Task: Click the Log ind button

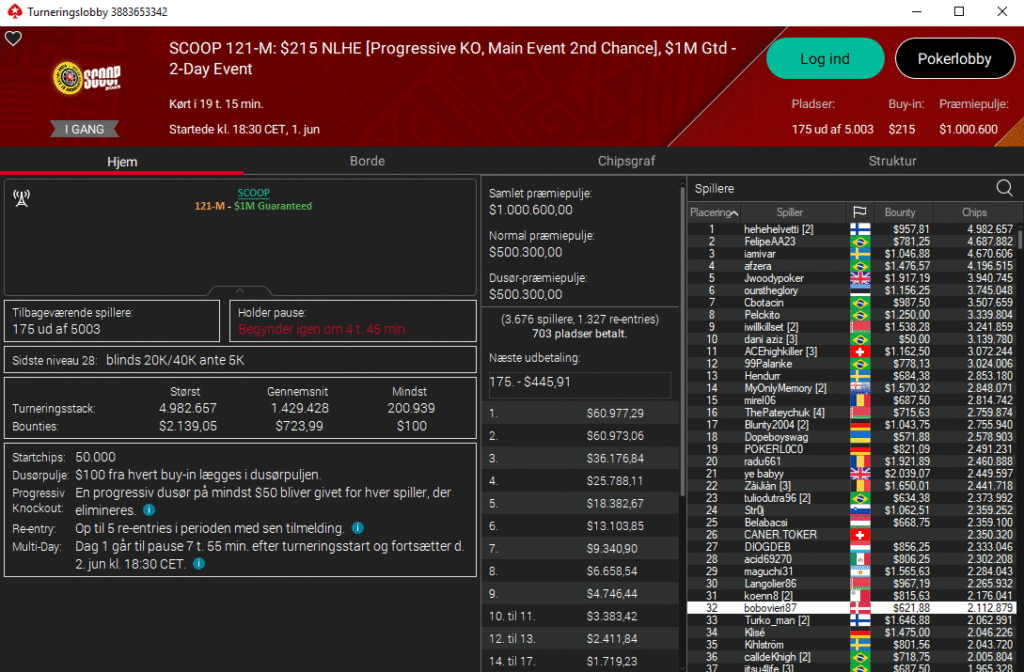Action: [825, 59]
